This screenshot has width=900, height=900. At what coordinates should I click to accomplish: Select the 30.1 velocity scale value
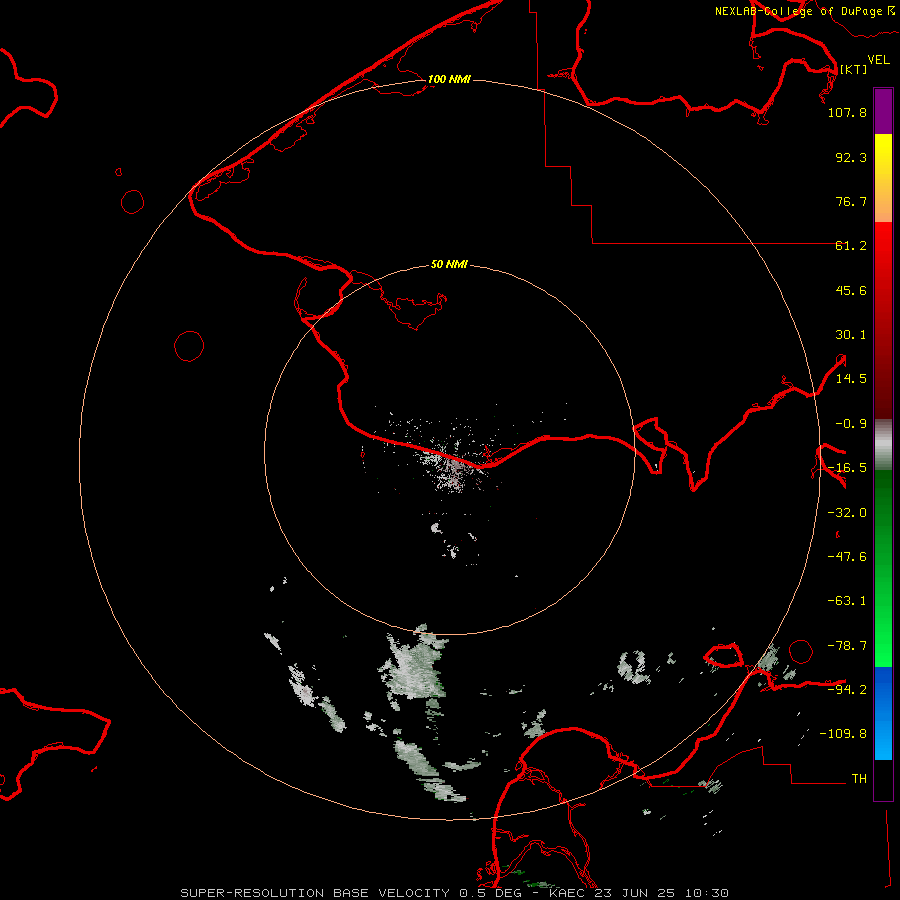[851, 335]
